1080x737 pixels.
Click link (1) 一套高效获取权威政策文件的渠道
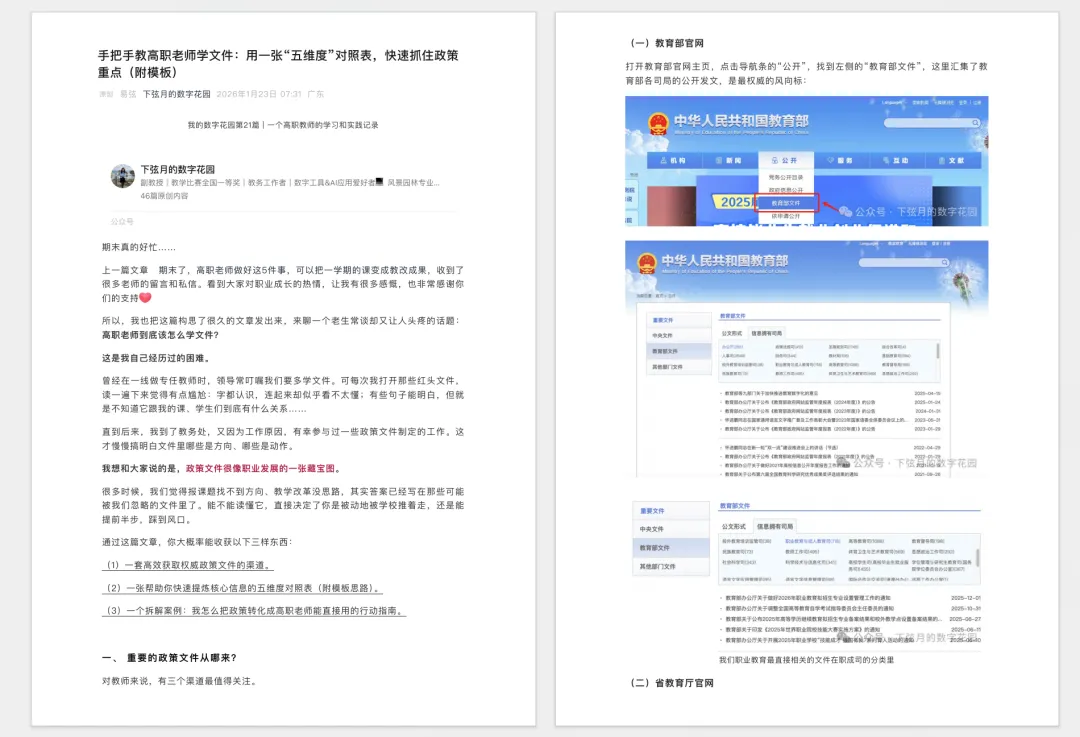click(188, 565)
